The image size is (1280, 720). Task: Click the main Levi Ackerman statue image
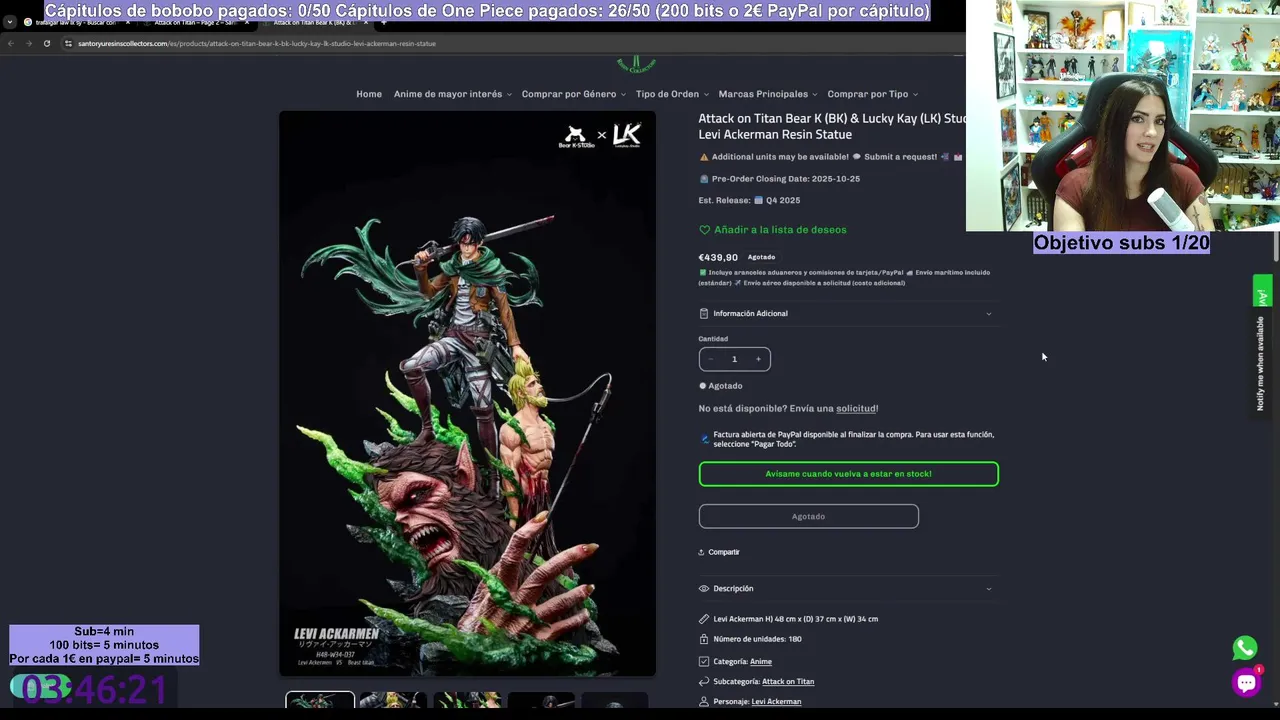click(467, 393)
